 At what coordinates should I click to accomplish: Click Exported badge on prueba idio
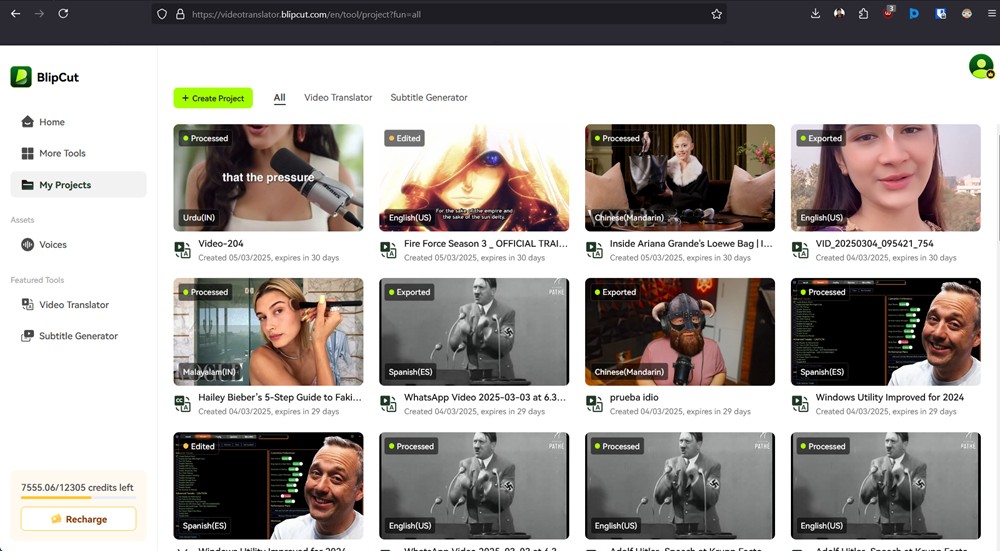click(x=615, y=292)
